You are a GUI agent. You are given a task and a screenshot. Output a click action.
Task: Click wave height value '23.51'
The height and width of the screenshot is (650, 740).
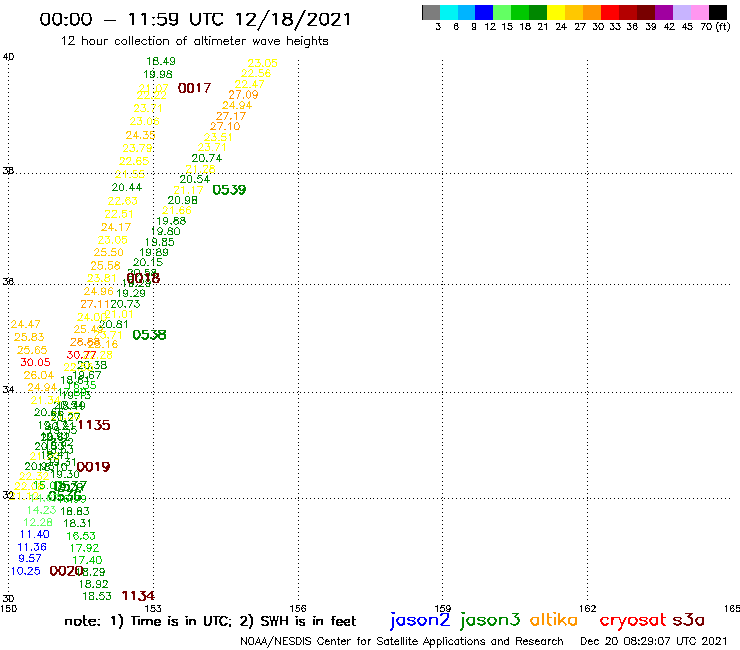click(x=218, y=137)
